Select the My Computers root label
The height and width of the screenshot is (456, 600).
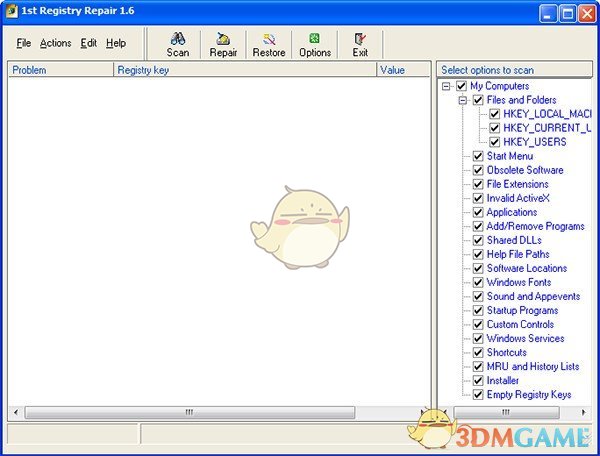tap(499, 86)
